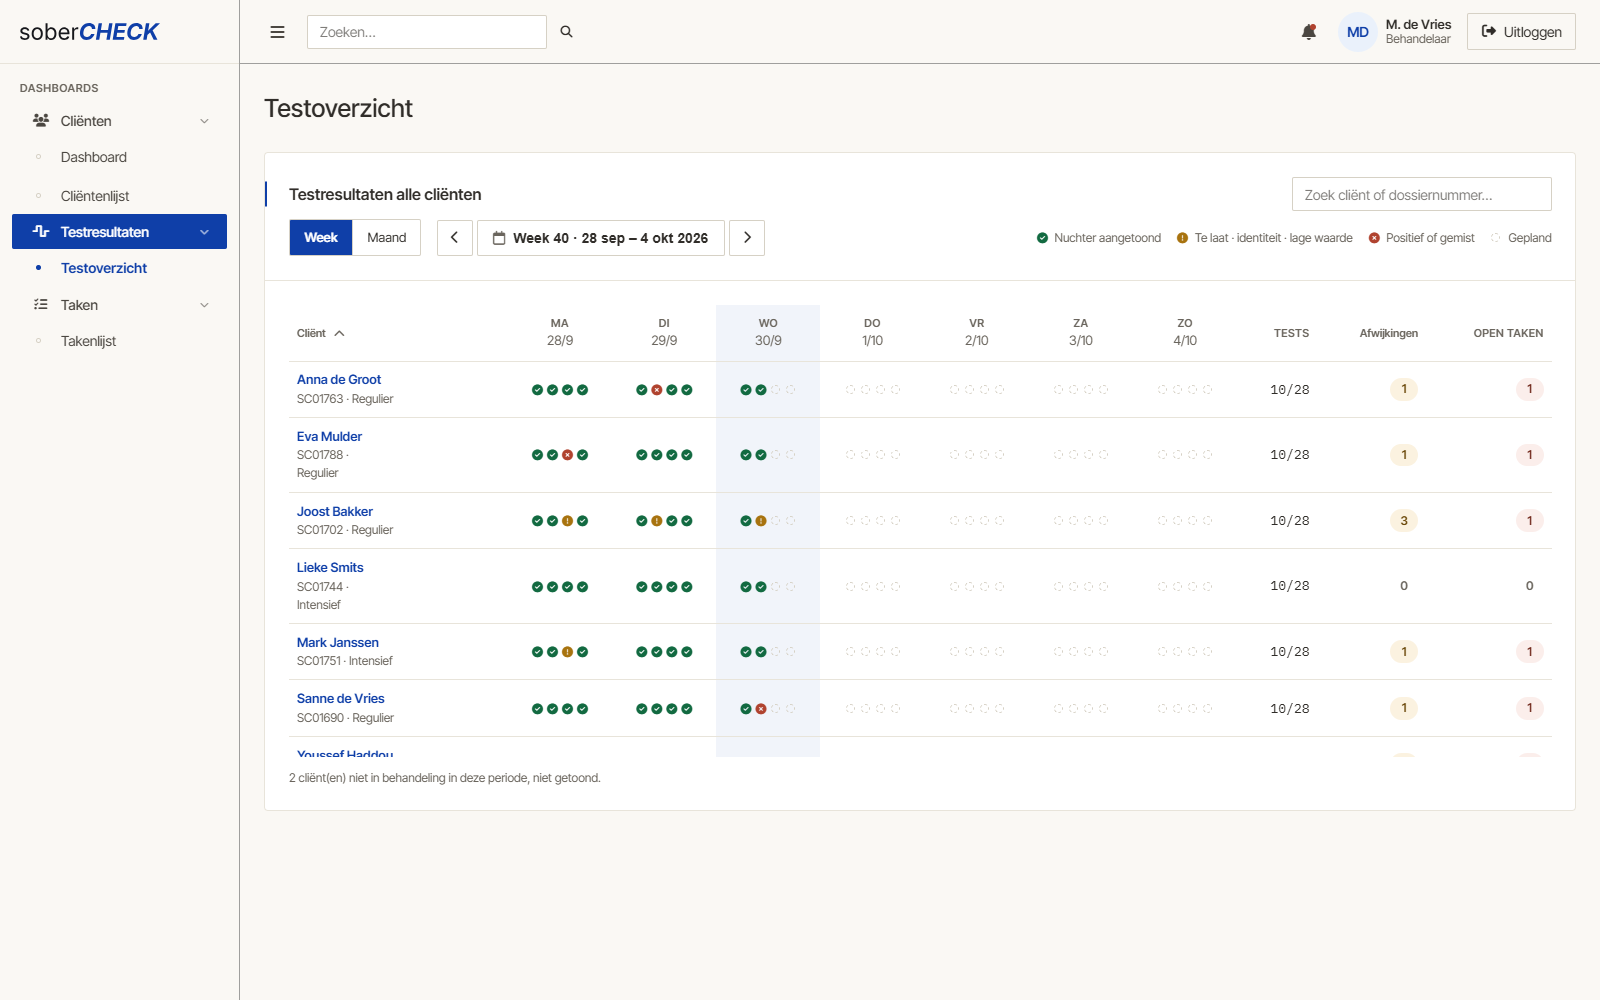Open Takenlijst in the sidebar
The width and height of the screenshot is (1600, 1000).
[x=88, y=341]
